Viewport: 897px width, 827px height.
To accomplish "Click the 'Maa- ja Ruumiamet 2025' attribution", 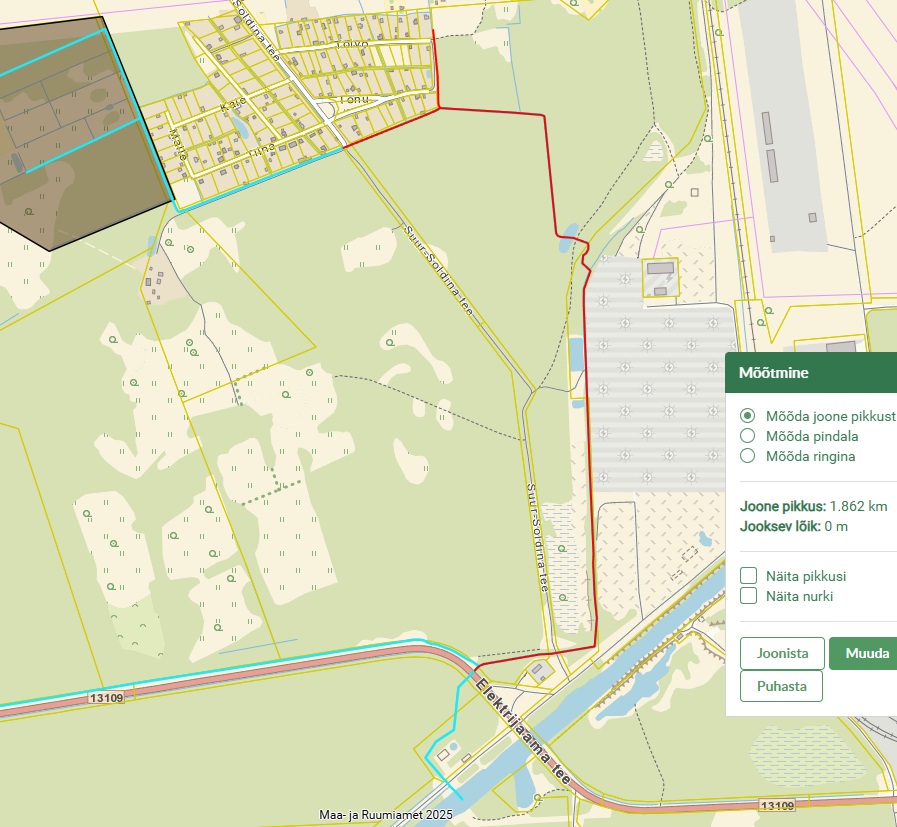I will [386, 815].
